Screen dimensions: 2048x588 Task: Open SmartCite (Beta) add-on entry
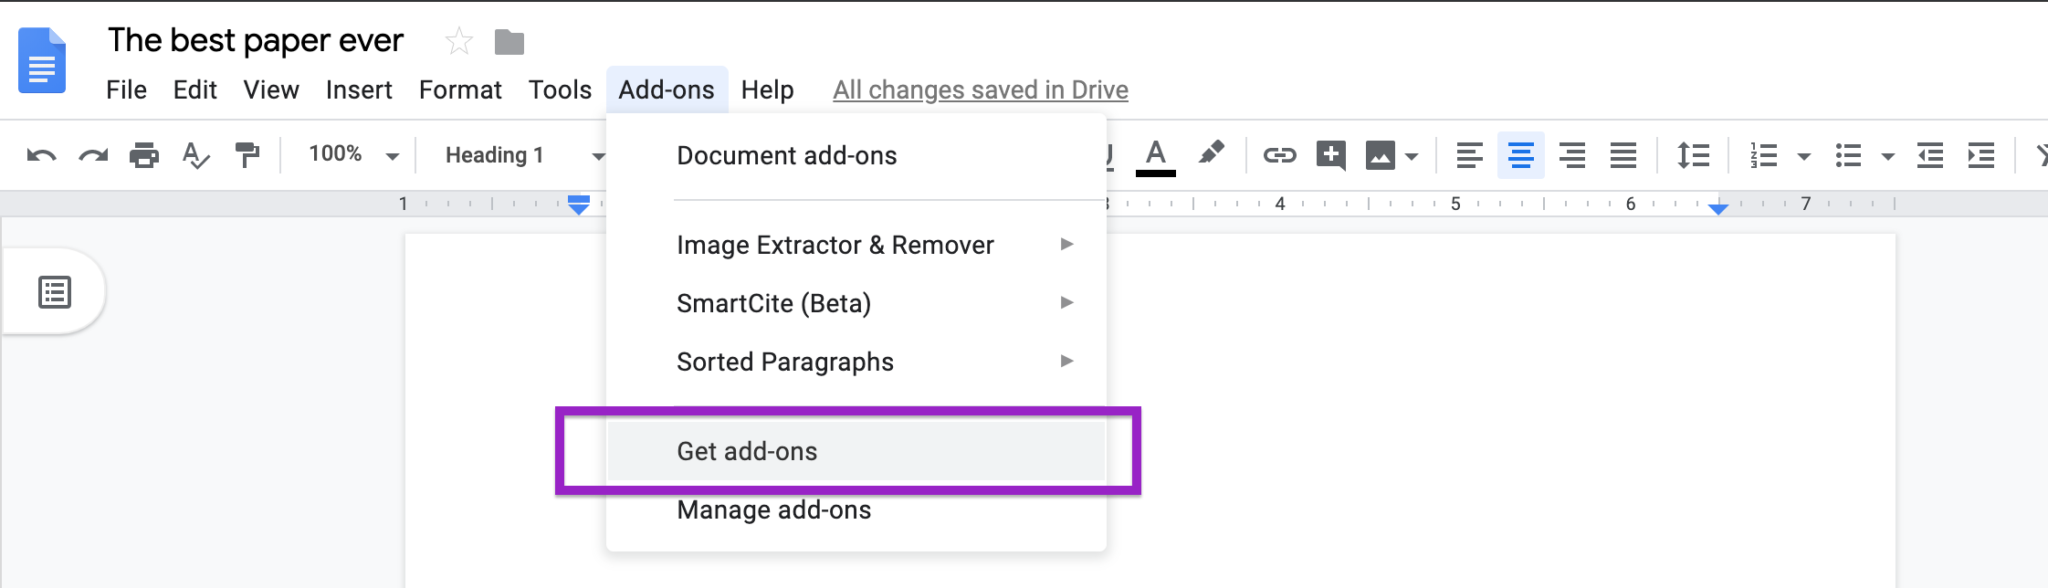tap(856, 303)
